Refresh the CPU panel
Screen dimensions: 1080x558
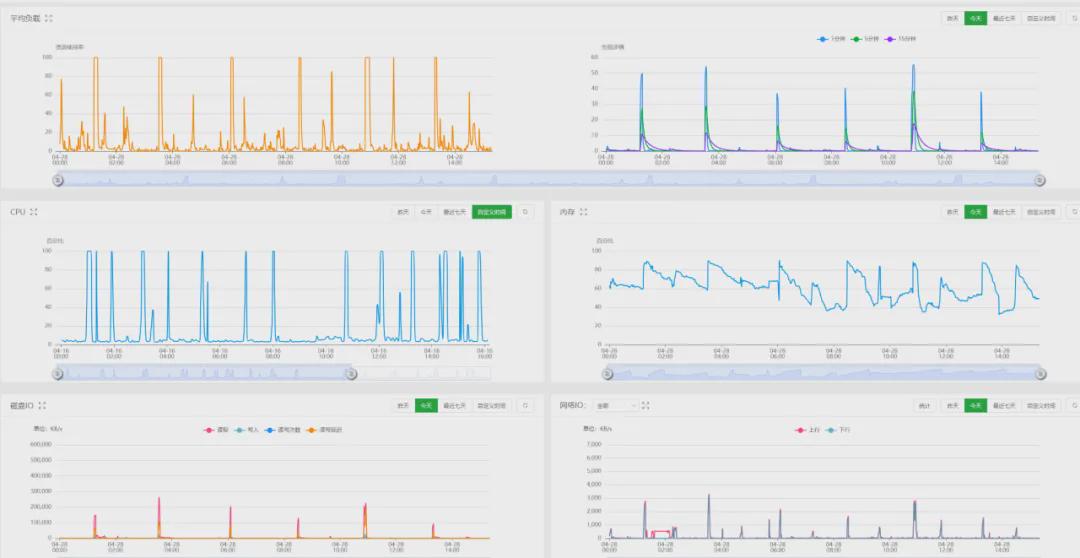pos(525,212)
